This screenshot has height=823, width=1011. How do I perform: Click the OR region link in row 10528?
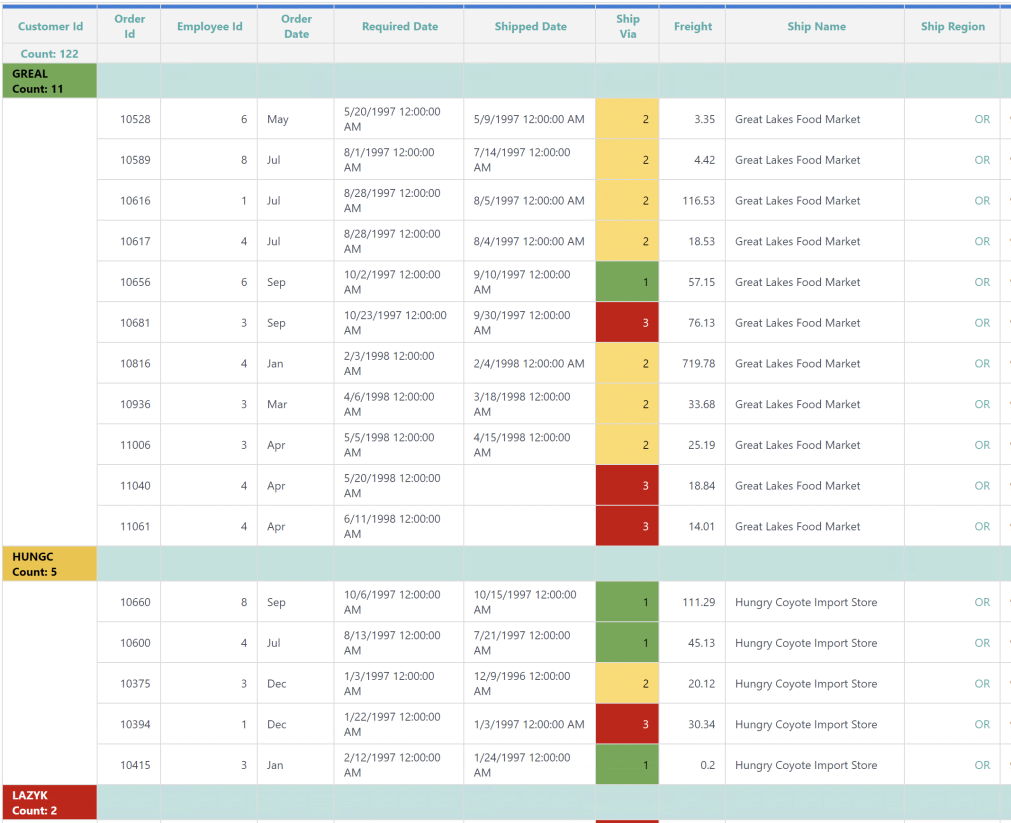982,119
